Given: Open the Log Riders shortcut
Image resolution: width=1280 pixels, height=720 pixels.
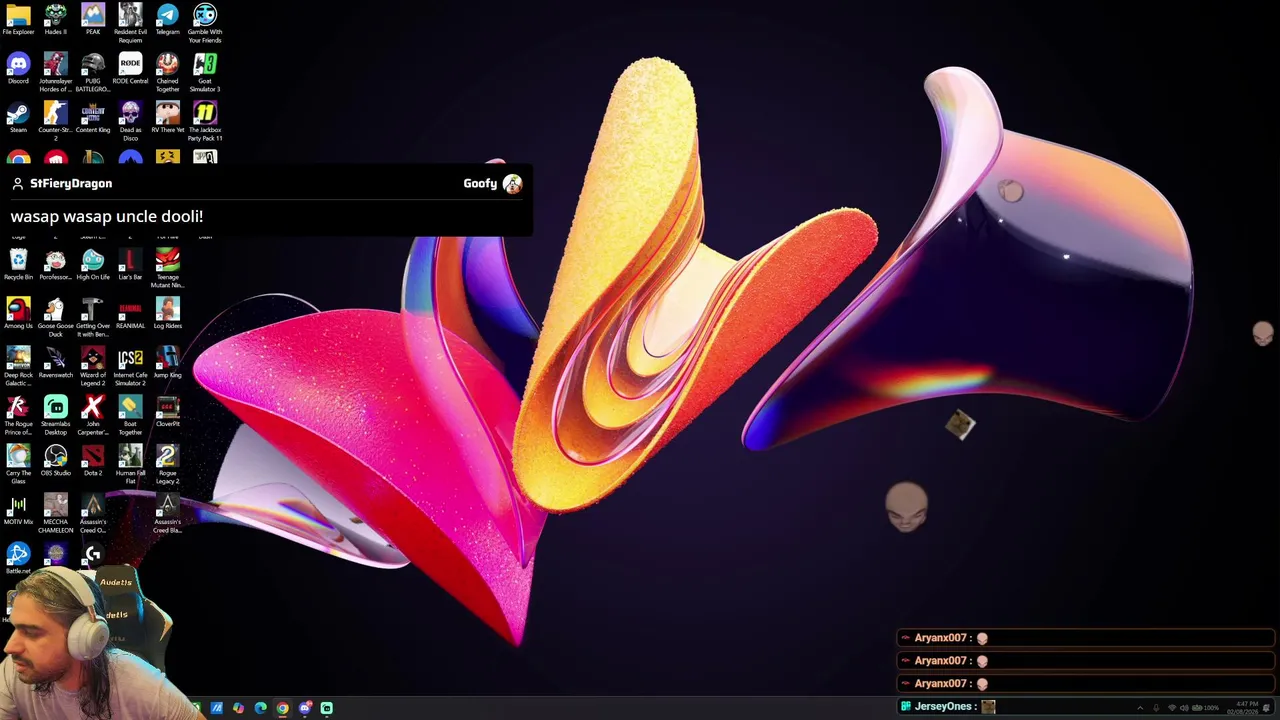Looking at the screenshot, I should [x=167, y=314].
